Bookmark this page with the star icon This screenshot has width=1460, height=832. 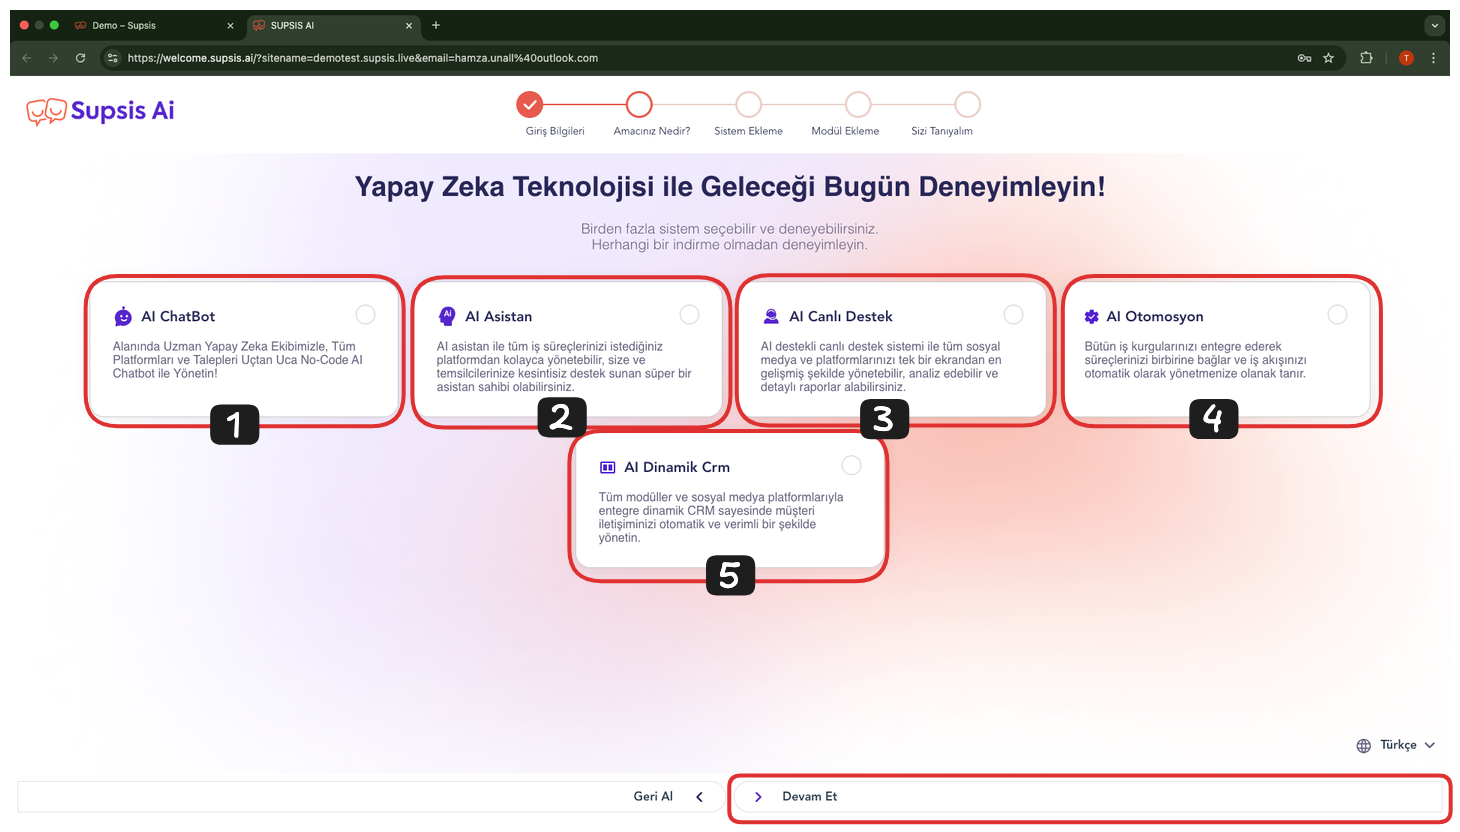(1329, 58)
